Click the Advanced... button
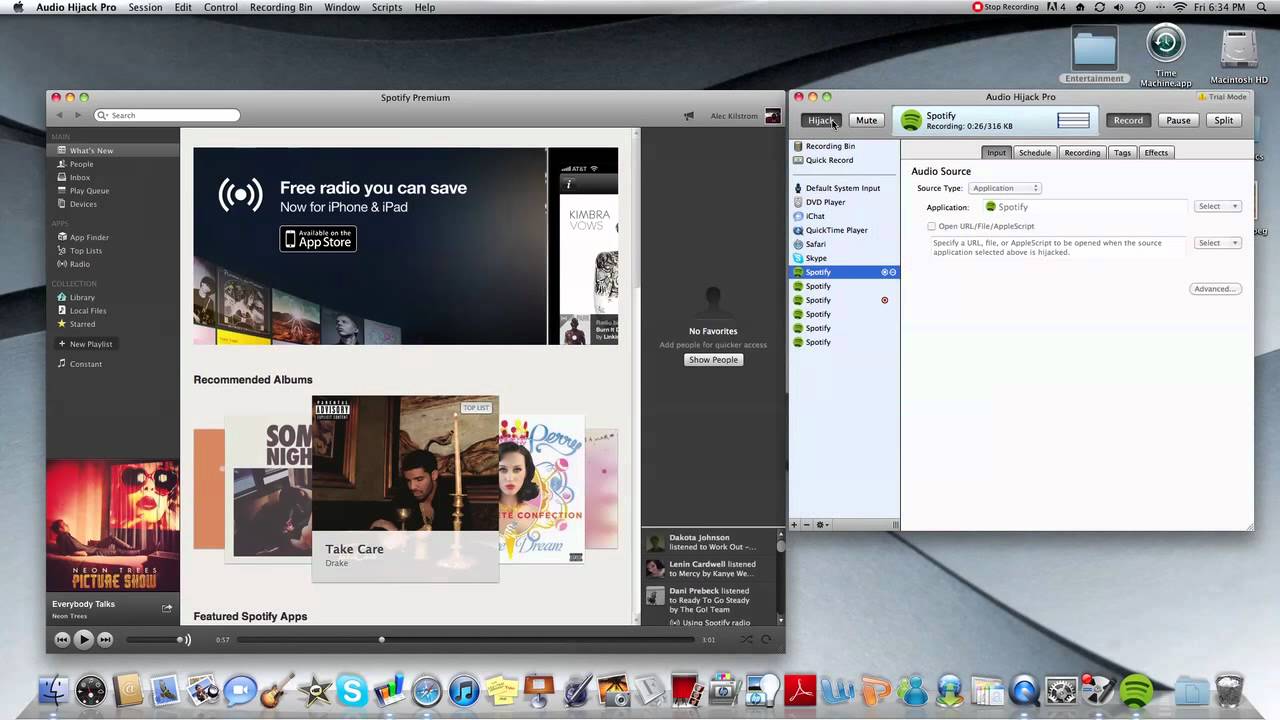1280x720 pixels. (1215, 289)
